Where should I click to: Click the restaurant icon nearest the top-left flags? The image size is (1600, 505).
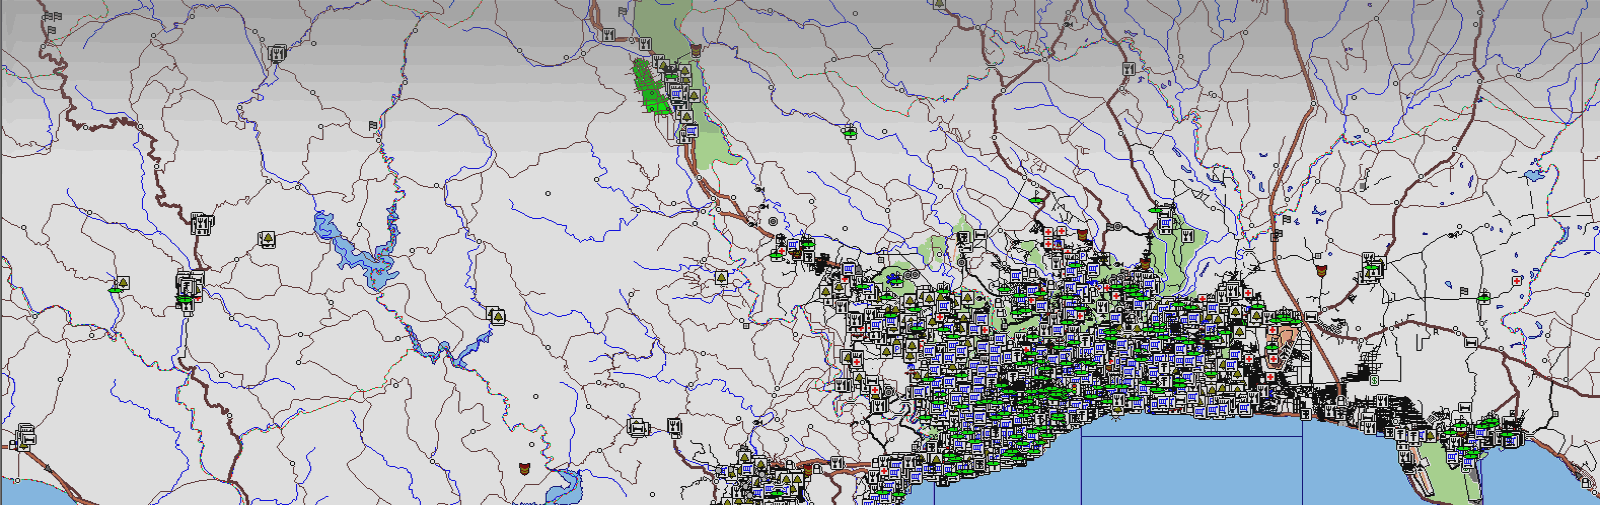click(276, 54)
